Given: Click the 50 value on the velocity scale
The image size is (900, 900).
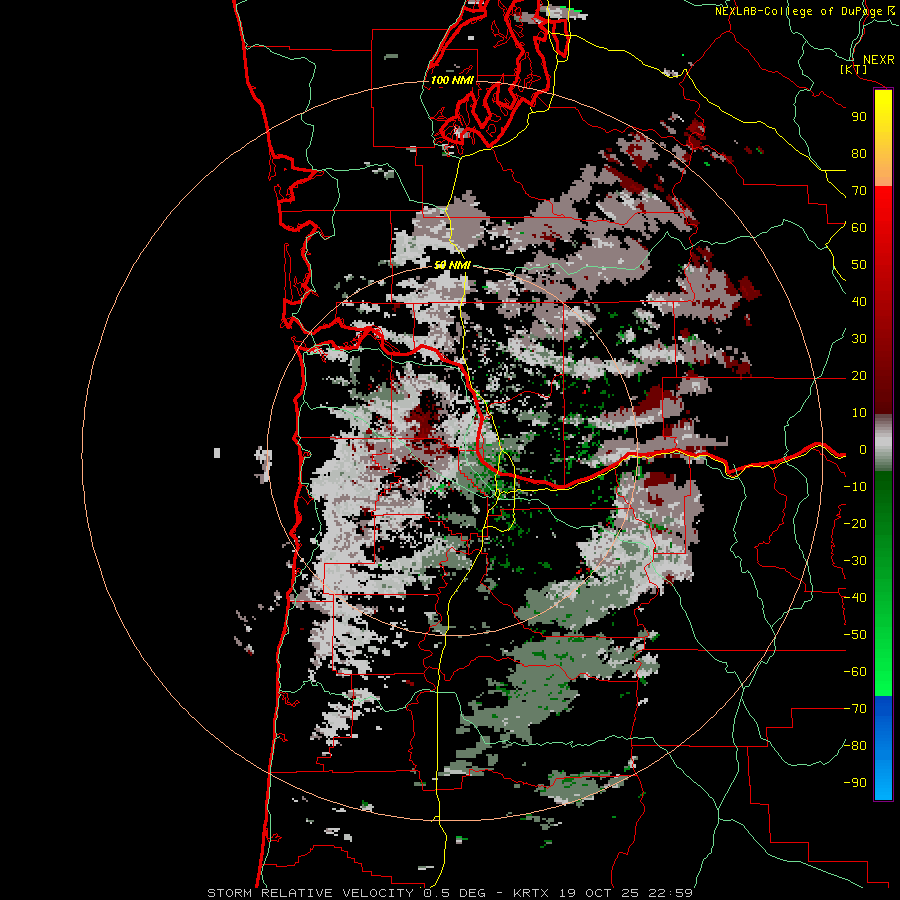Looking at the screenshot, I should point(859,265).
